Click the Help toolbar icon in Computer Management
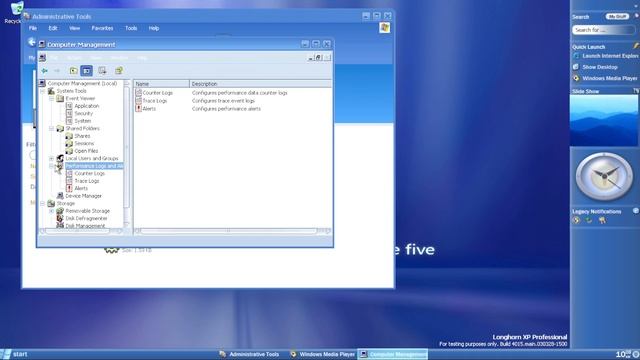640x360 pixels. 119,71
